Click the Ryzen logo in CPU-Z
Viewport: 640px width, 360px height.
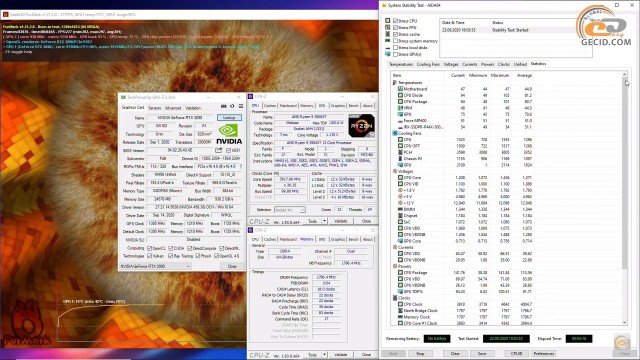(361, 126)
